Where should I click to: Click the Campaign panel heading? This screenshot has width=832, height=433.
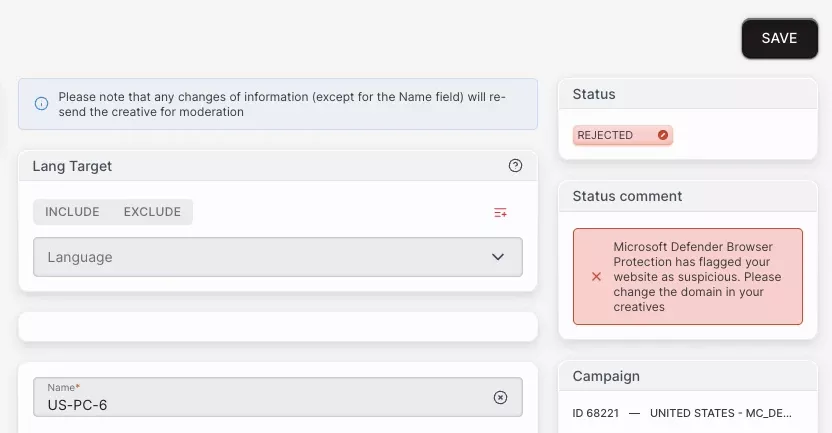click(606, 376)
